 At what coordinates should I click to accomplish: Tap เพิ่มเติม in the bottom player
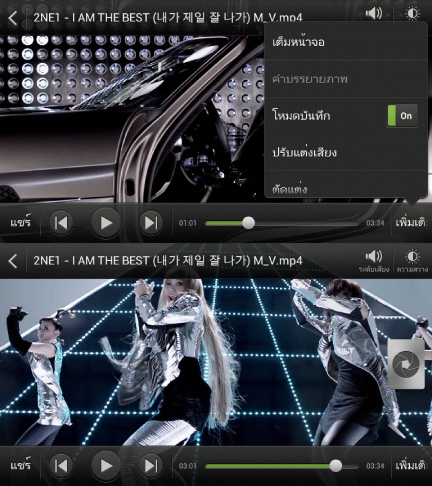[412, 466]
